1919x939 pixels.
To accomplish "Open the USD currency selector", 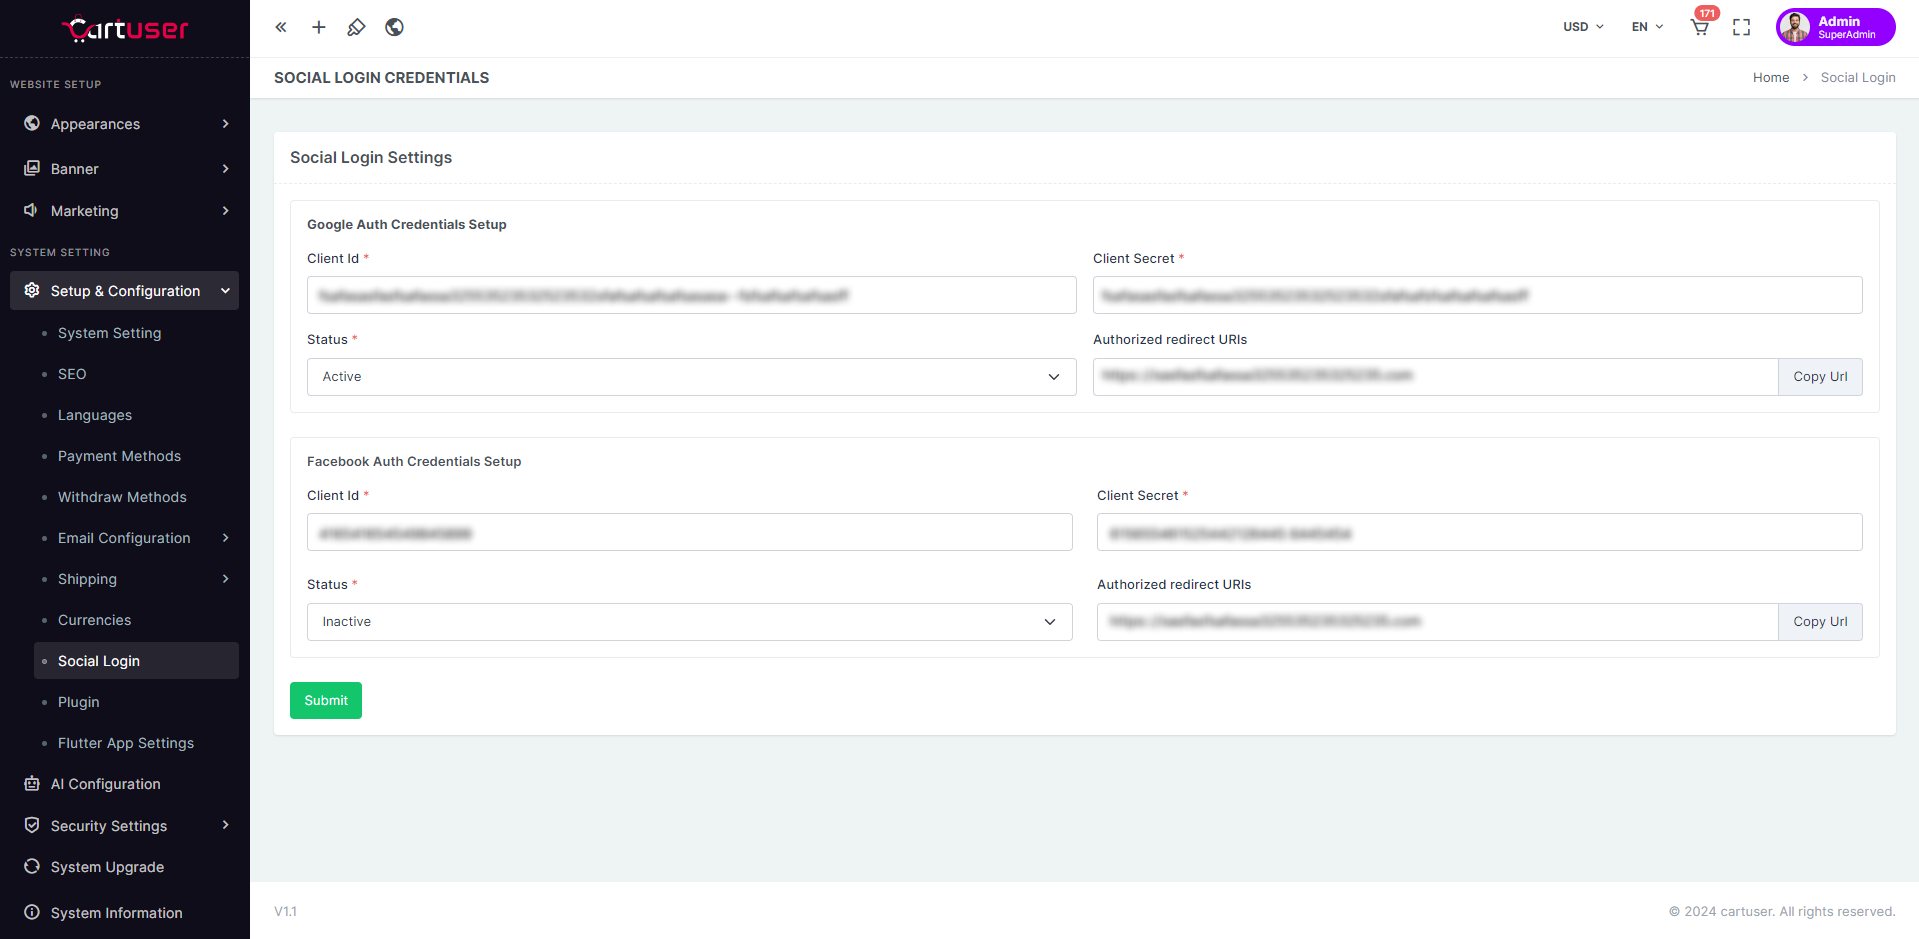I will click(x=1583, y=27).
